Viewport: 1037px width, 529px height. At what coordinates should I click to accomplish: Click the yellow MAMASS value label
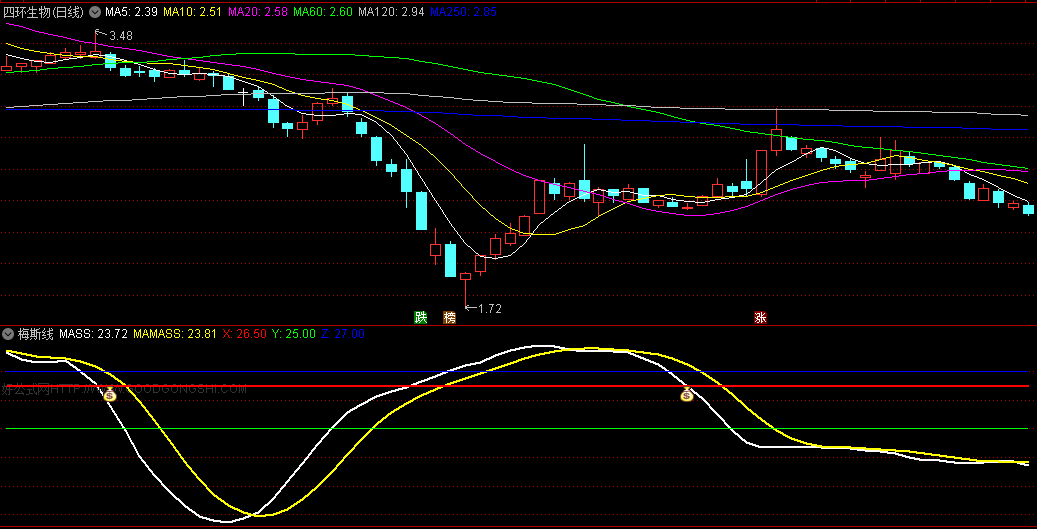point(174,334)
